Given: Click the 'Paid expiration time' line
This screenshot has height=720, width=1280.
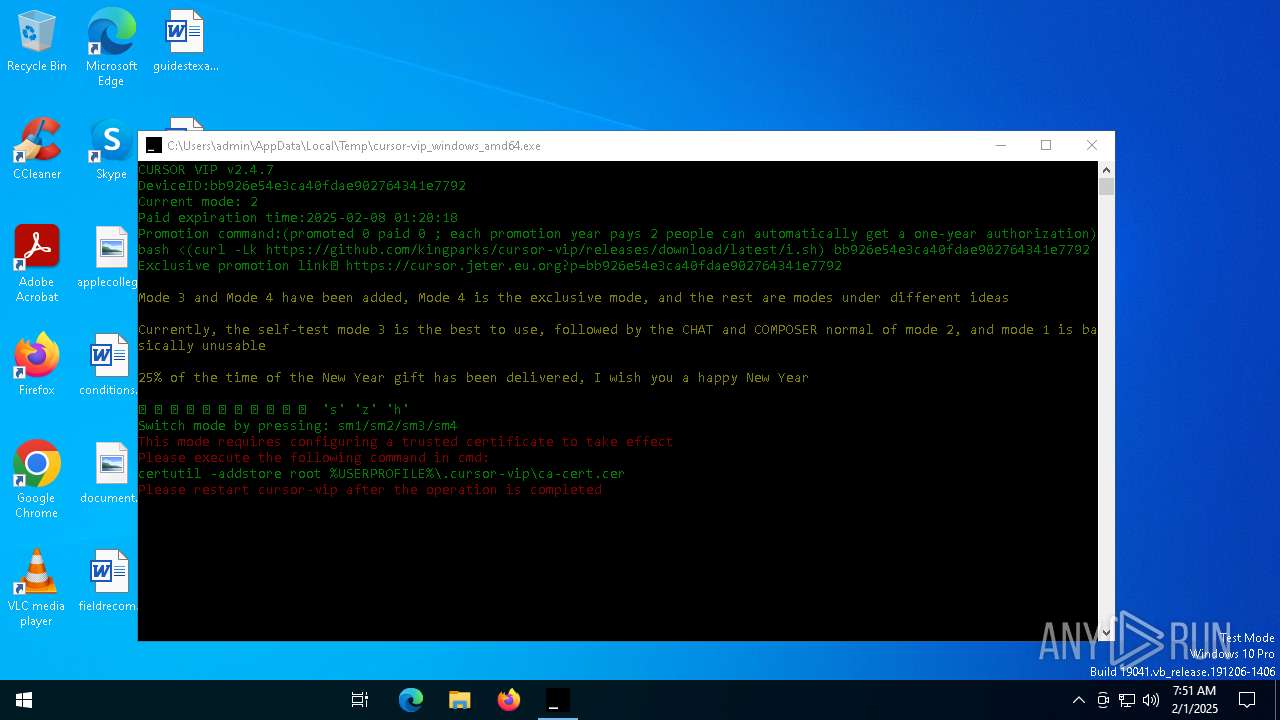Looking at the screenshot, I should (x=298, y=218).
